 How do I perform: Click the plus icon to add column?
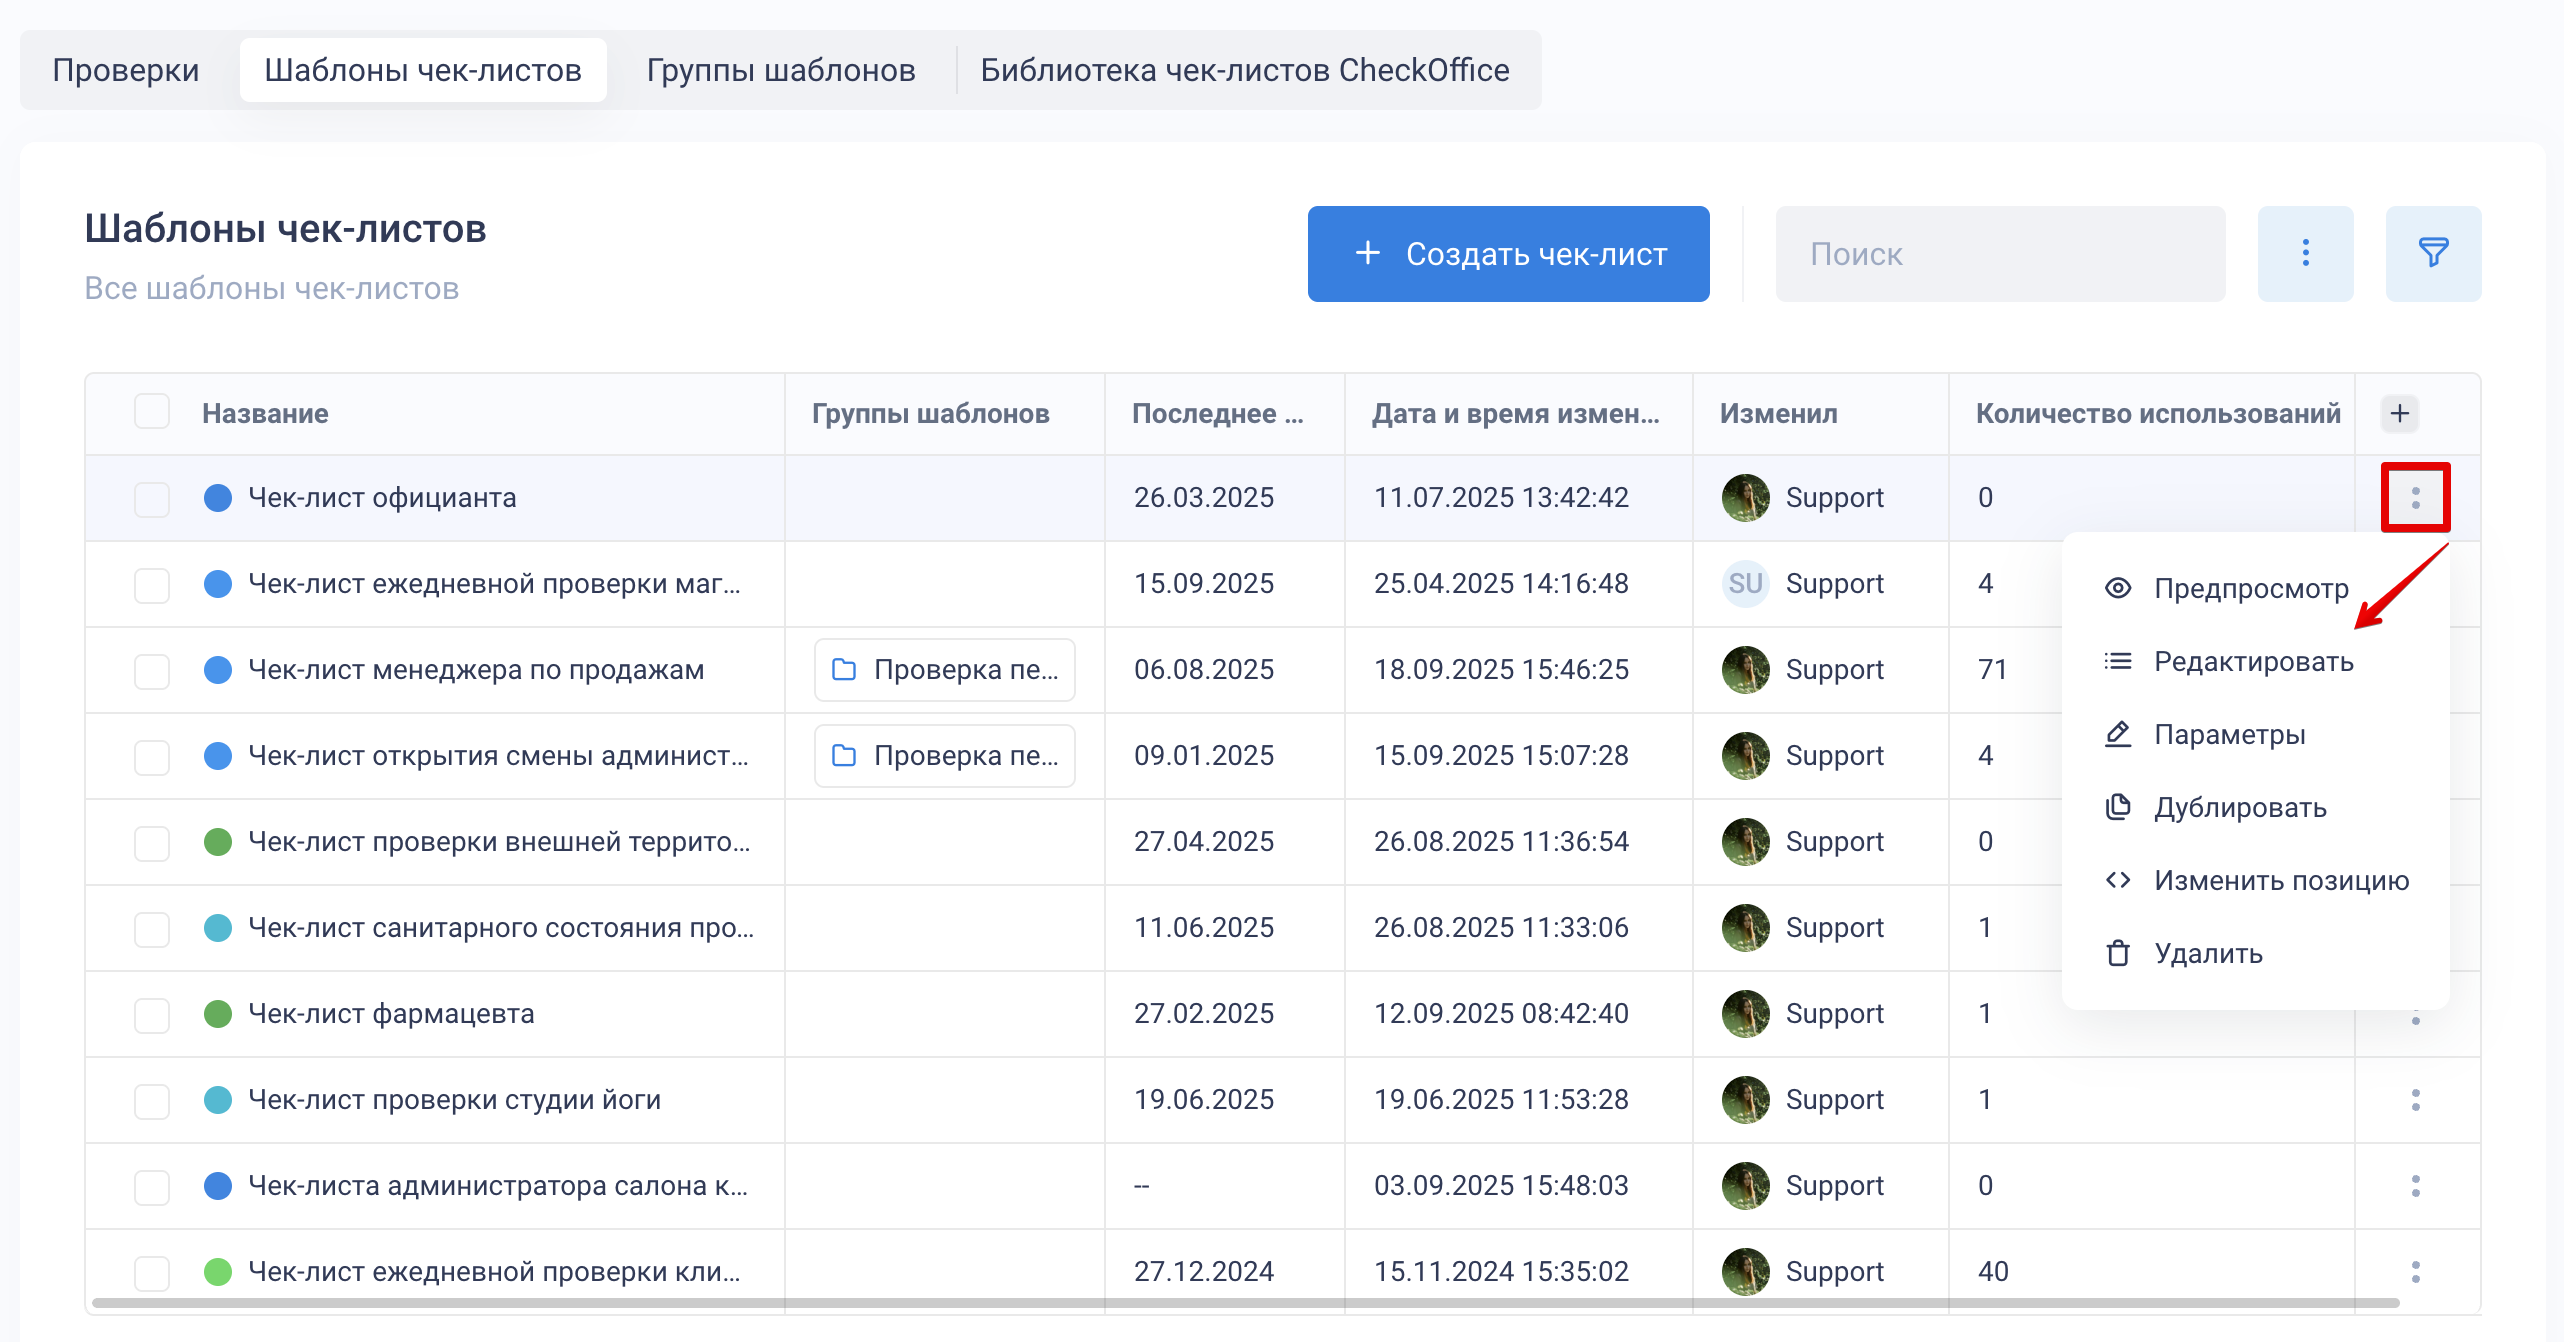(2399, 413)
